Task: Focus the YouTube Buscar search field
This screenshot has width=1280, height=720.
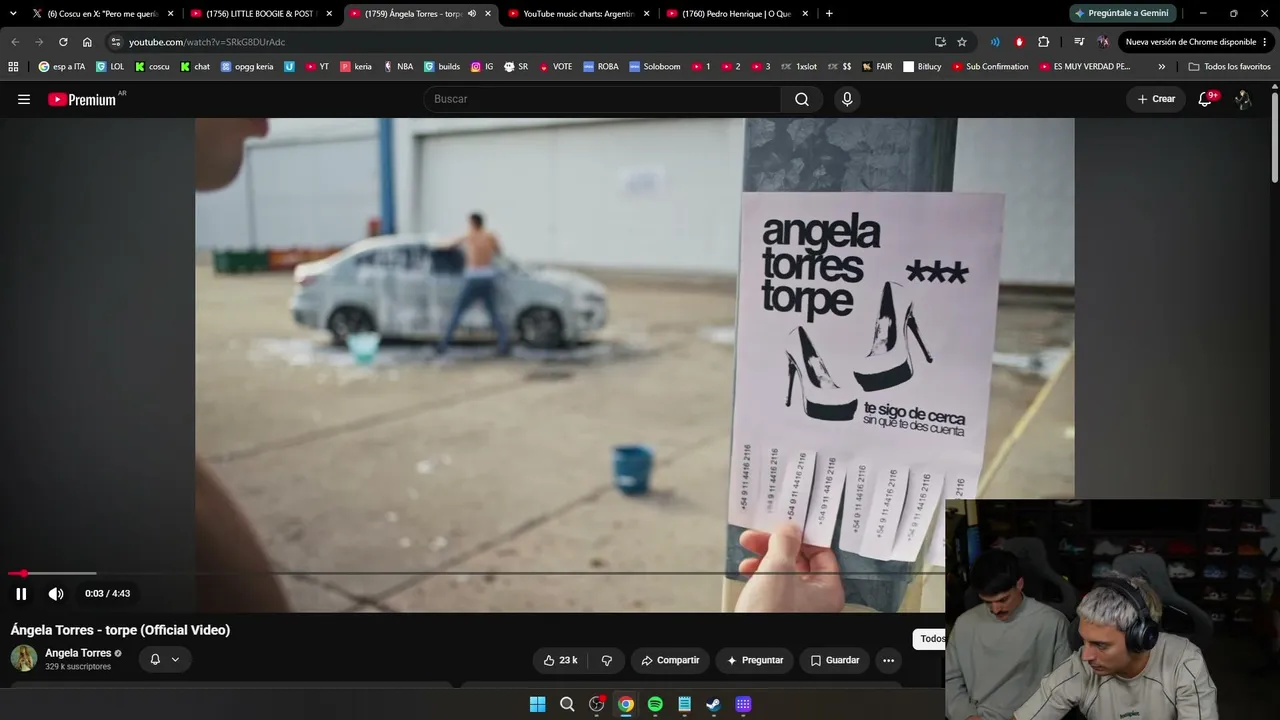Action: [602, 99]
